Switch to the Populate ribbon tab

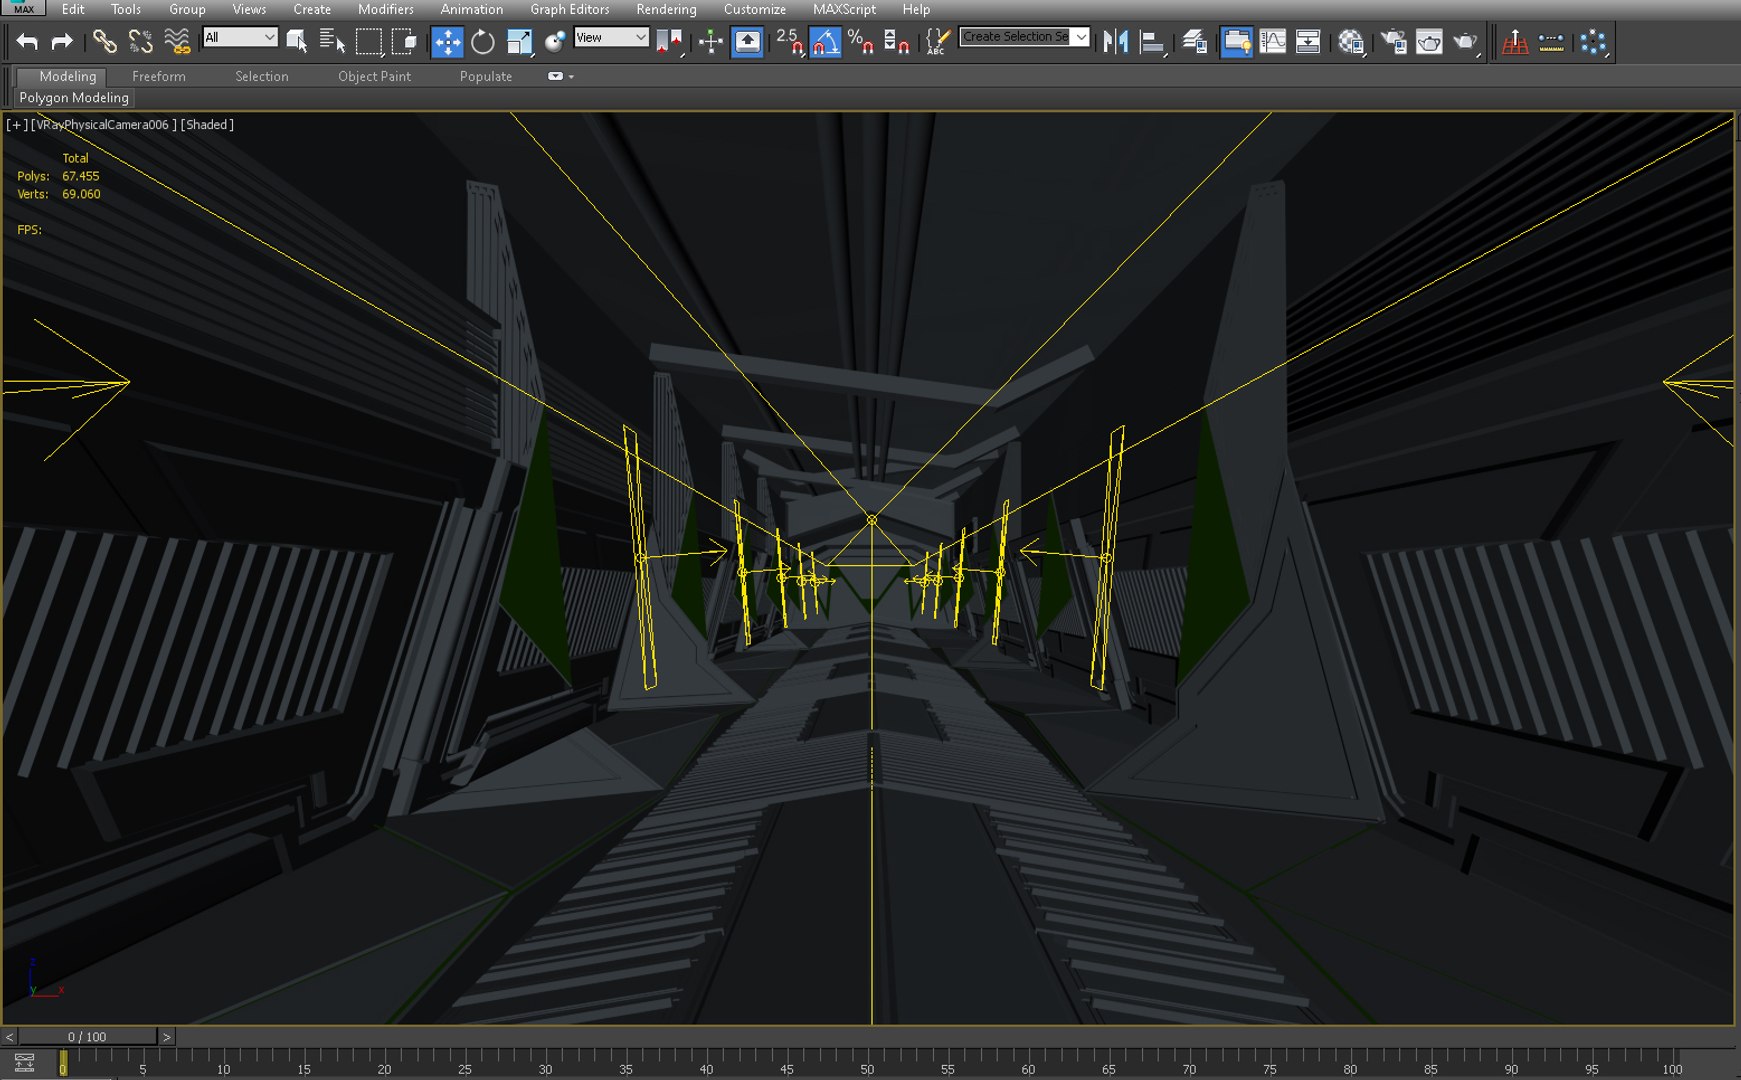coord(486,76)
